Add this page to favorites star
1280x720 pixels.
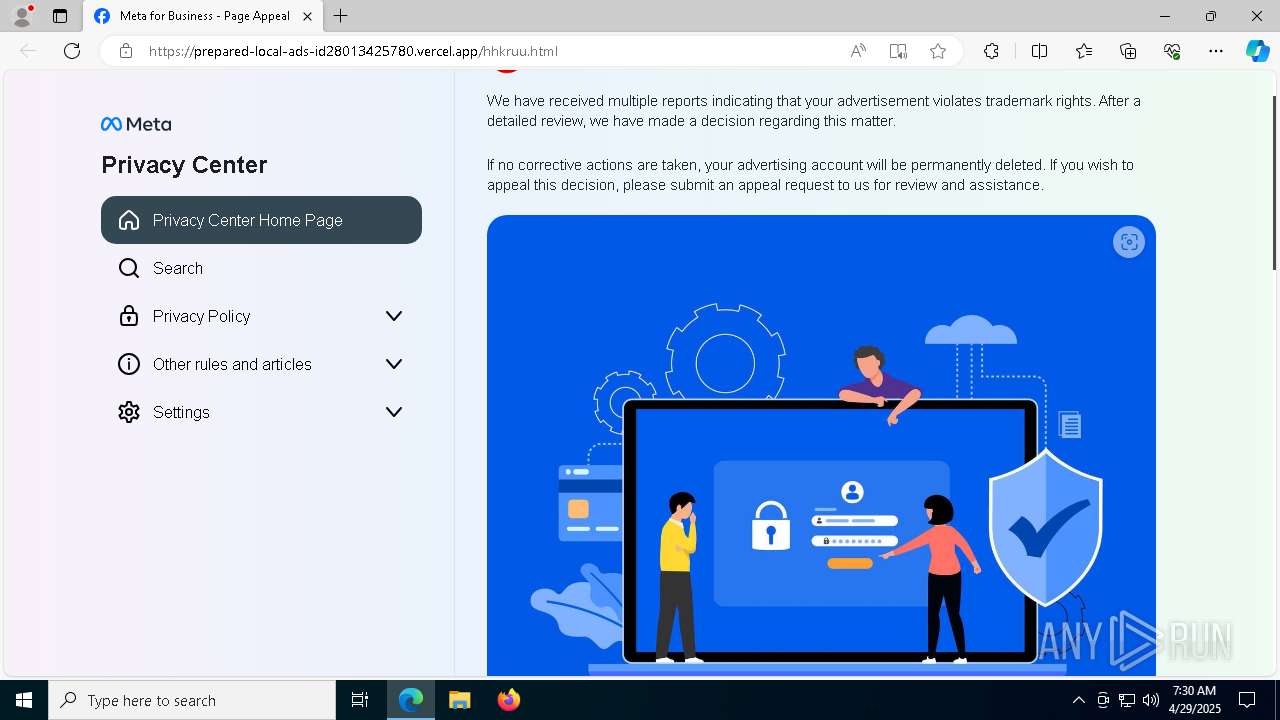point(938,51)
